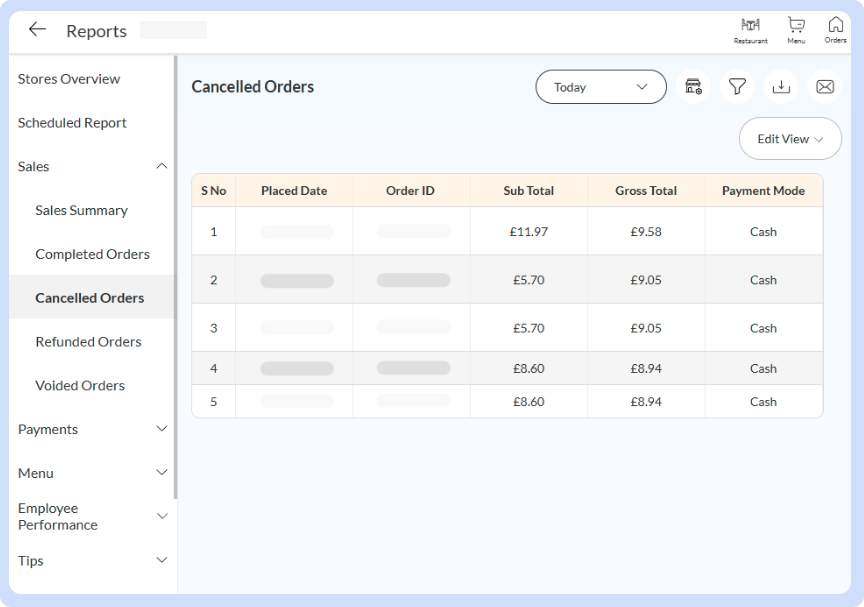This screenshot has height=607, width=864.
Task: Open the Restaurant section icon
Action: pyautogui.click(x=750, y=29)
